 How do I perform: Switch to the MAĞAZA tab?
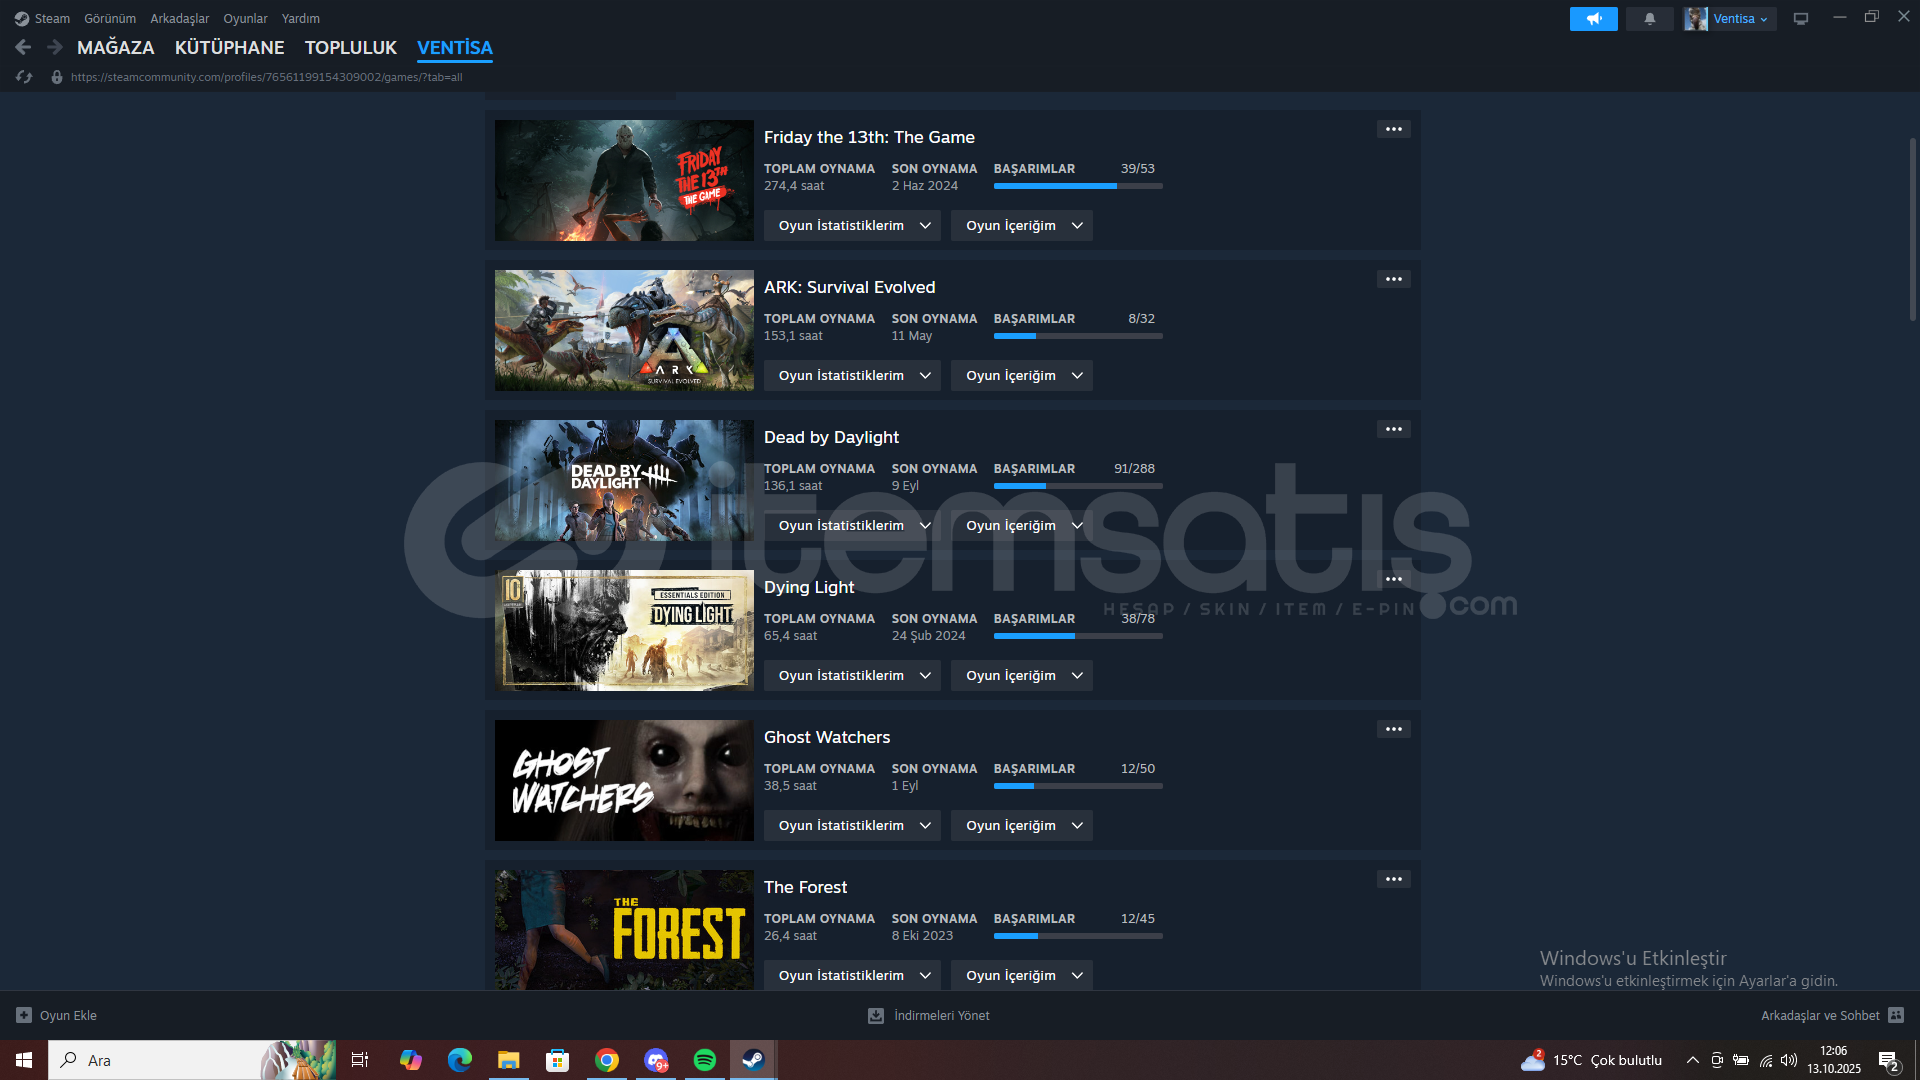(116, 48)
